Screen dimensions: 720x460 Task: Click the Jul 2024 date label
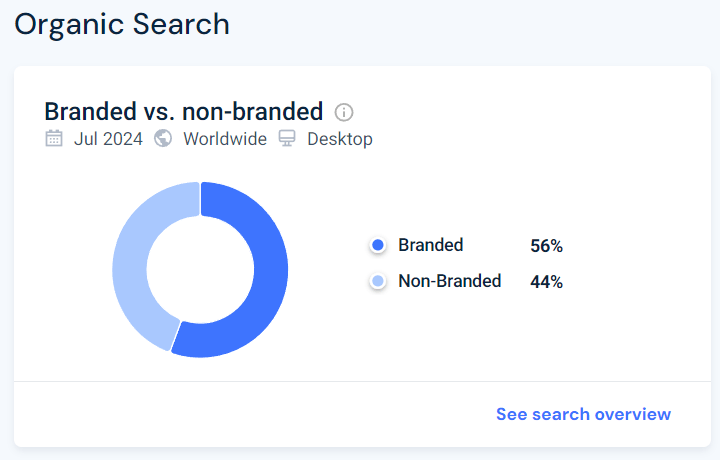pyautogui.click(x=110, y=139)
